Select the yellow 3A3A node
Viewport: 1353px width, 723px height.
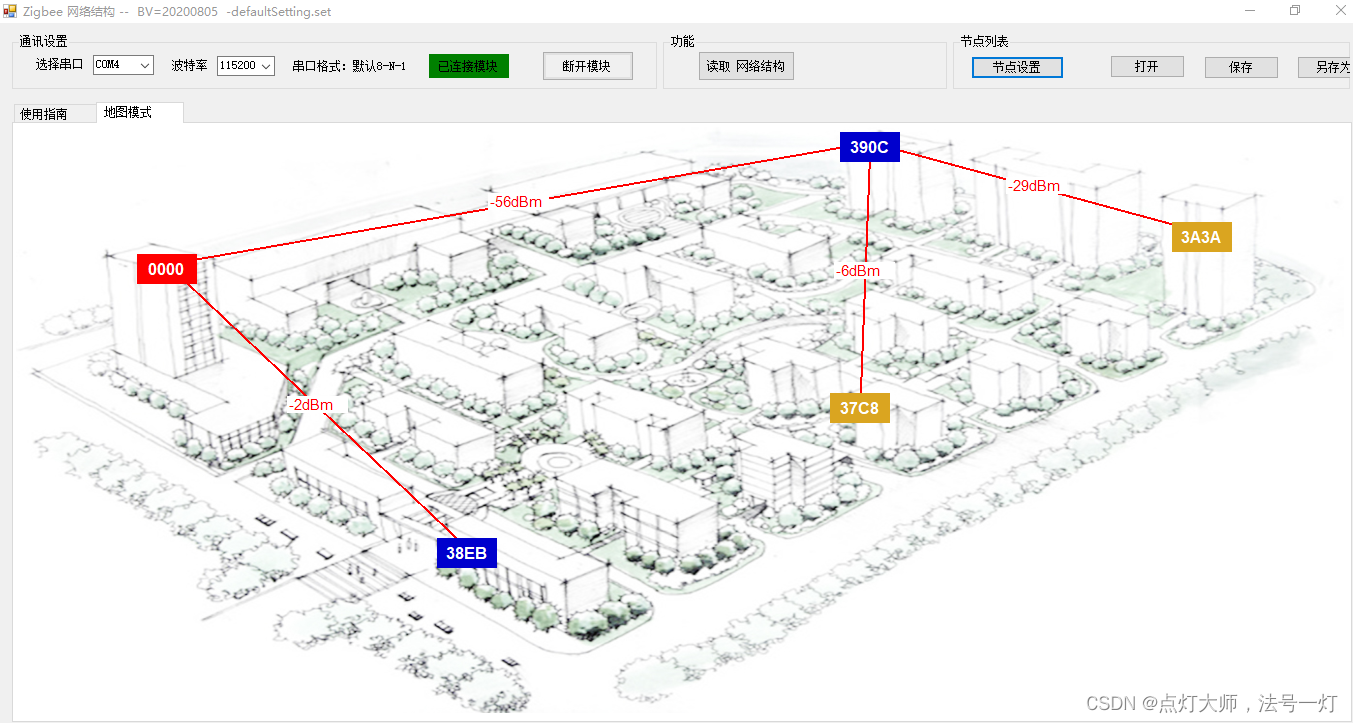1201,237
